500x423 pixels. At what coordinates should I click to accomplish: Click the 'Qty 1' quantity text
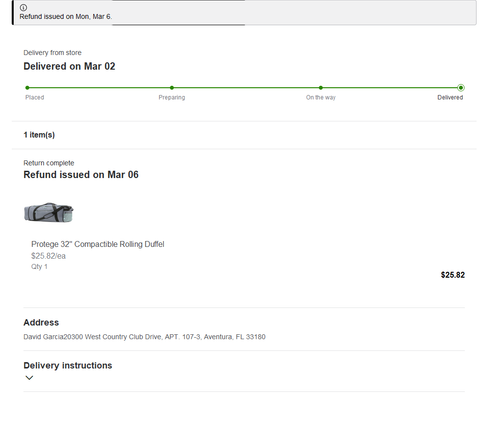tap(39, 267)
